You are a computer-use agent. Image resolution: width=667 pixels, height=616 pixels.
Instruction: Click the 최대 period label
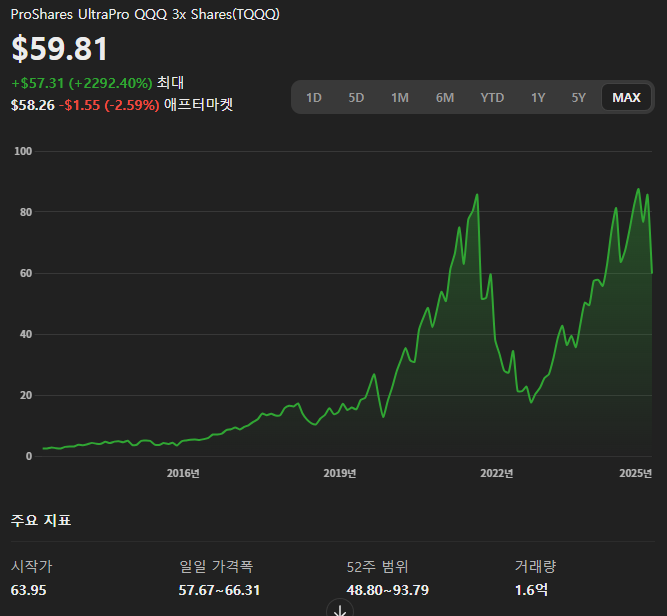coord(170,83)
